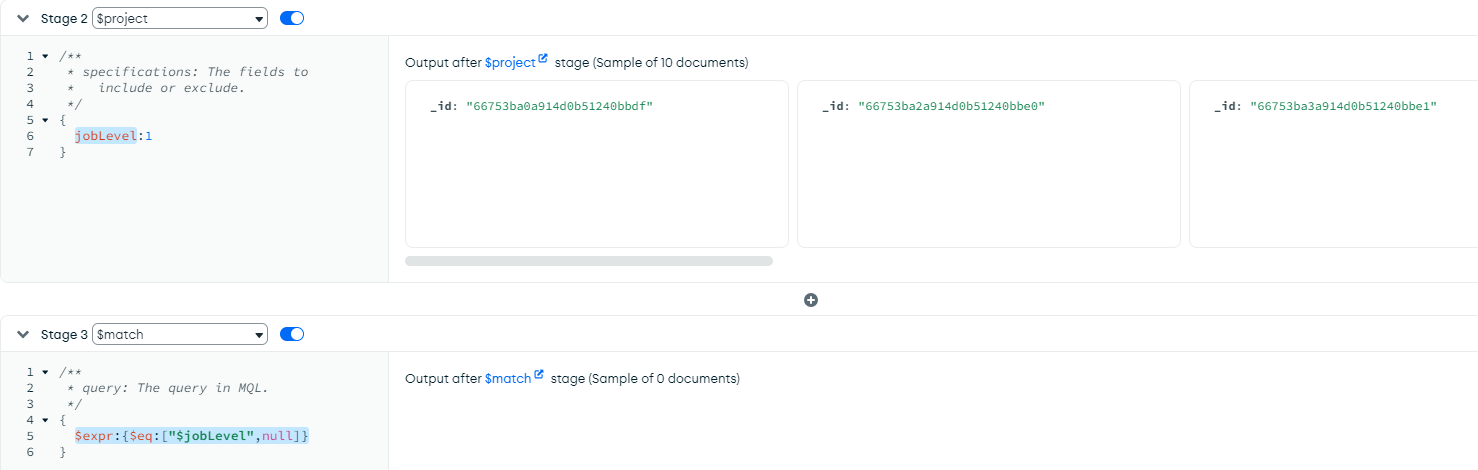
Task: Disable Stage 2 with its toggle switch
Action: tap(292, 18)
